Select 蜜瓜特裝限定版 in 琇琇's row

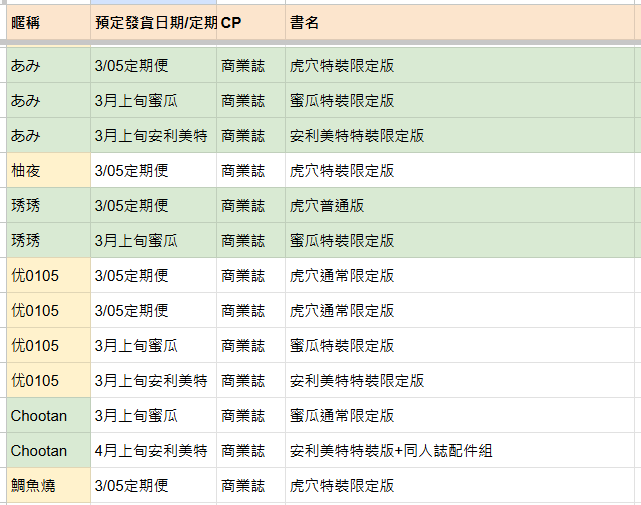(460, 240)
